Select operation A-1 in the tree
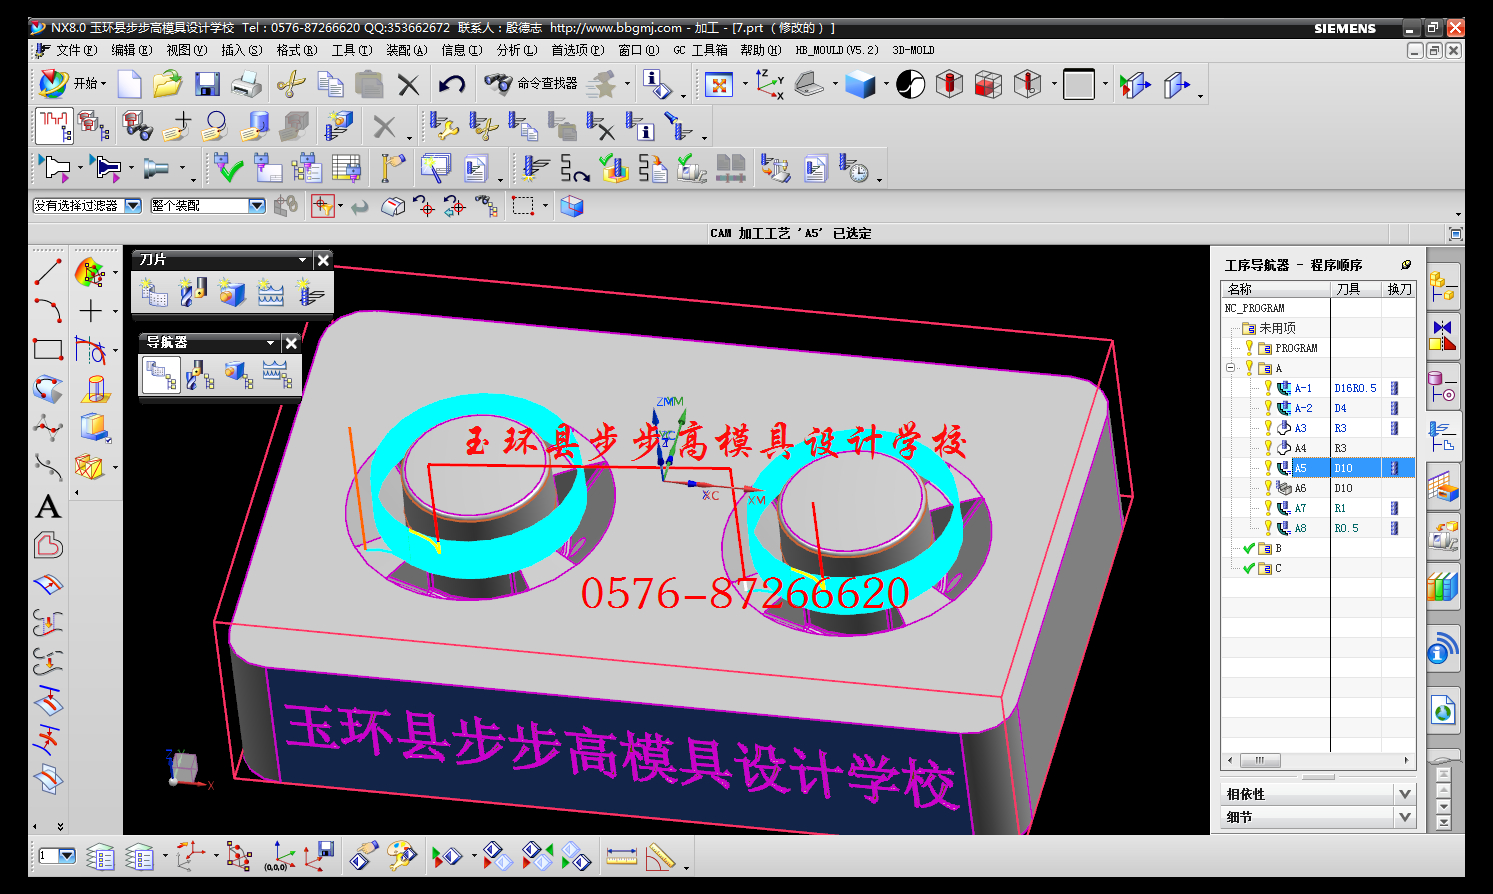 tap(1303, 388)
